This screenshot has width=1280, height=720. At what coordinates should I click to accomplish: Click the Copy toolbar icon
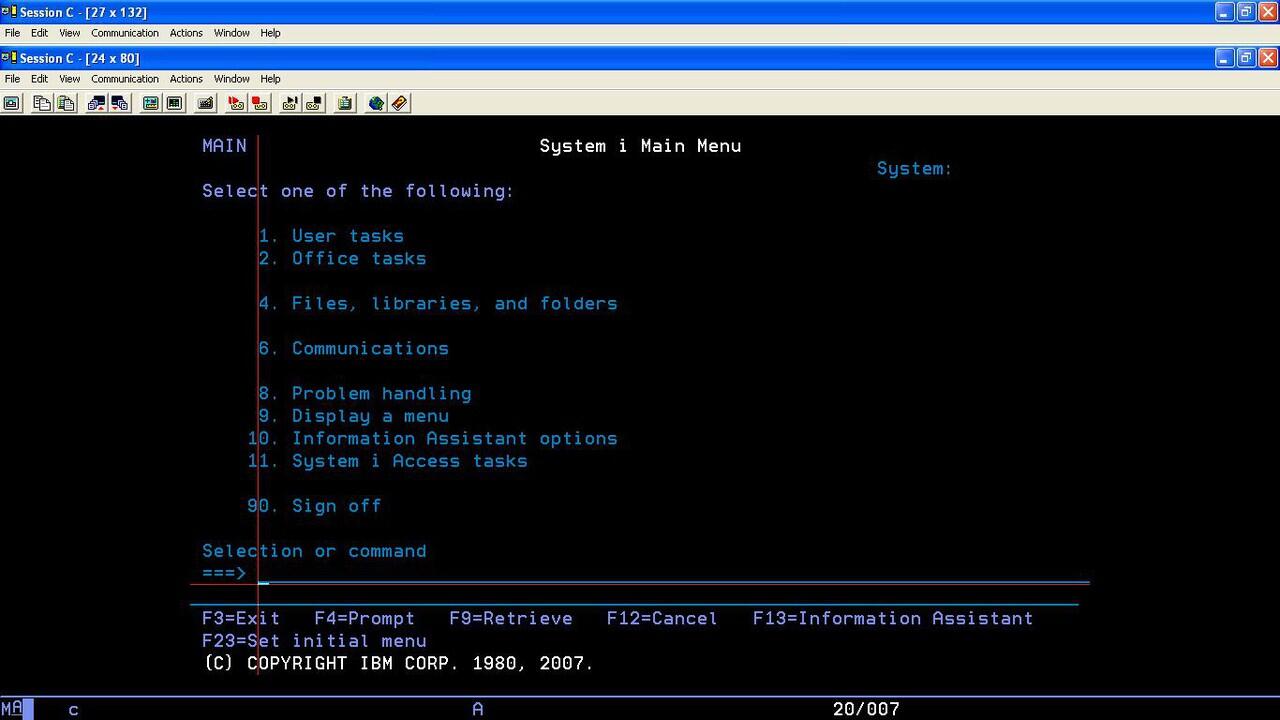pyautogui.click(x=42, y=103)
